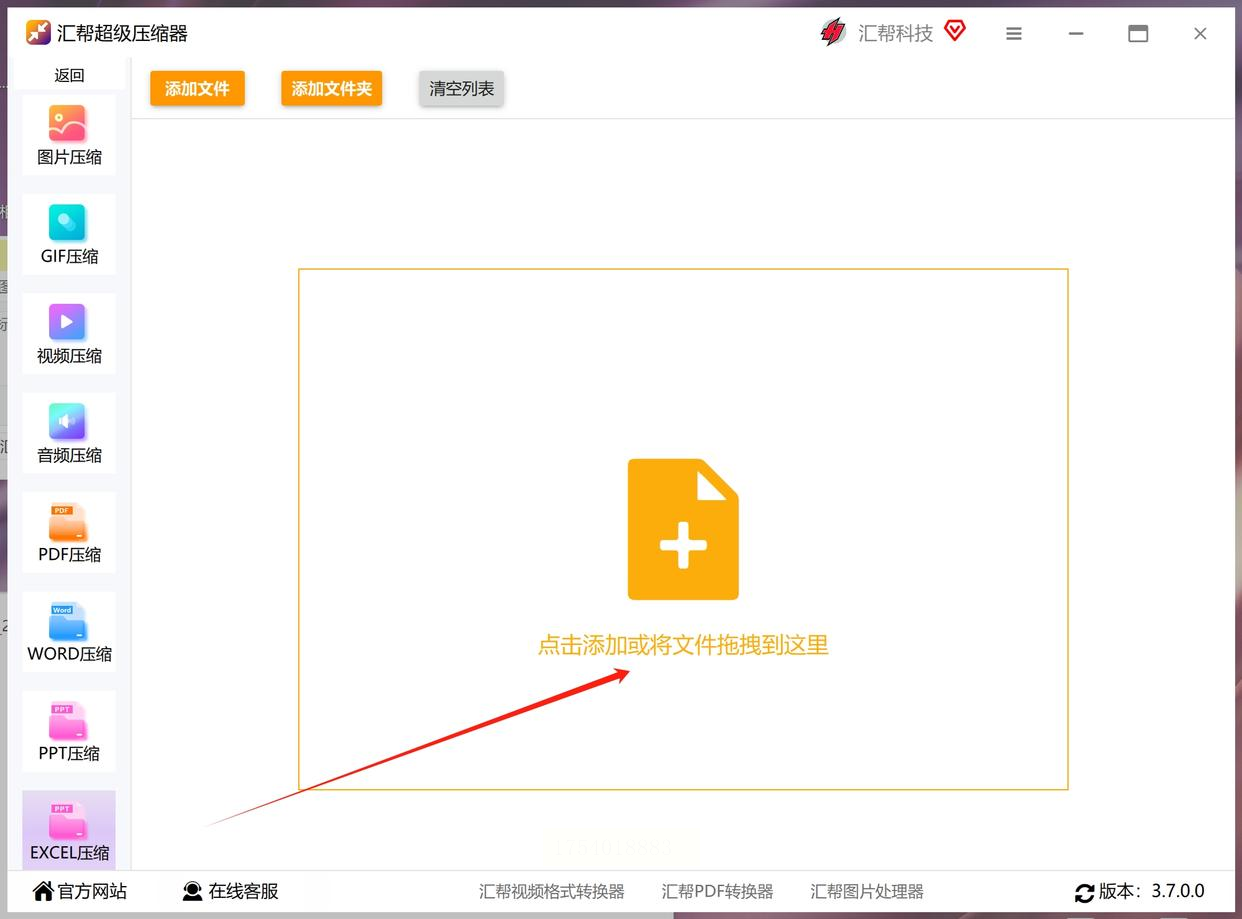Open the 汇帮视频格式转换器 link

[552, 891]
